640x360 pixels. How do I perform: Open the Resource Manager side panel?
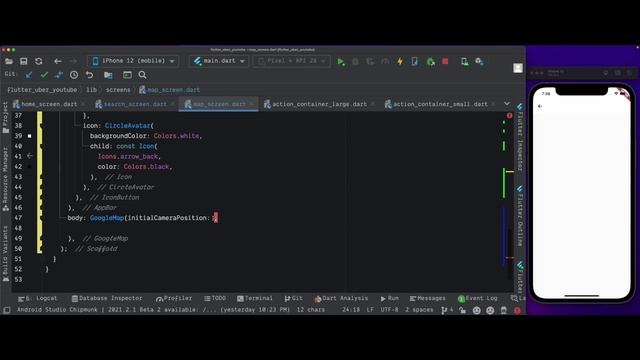click(x=5, y=180)
